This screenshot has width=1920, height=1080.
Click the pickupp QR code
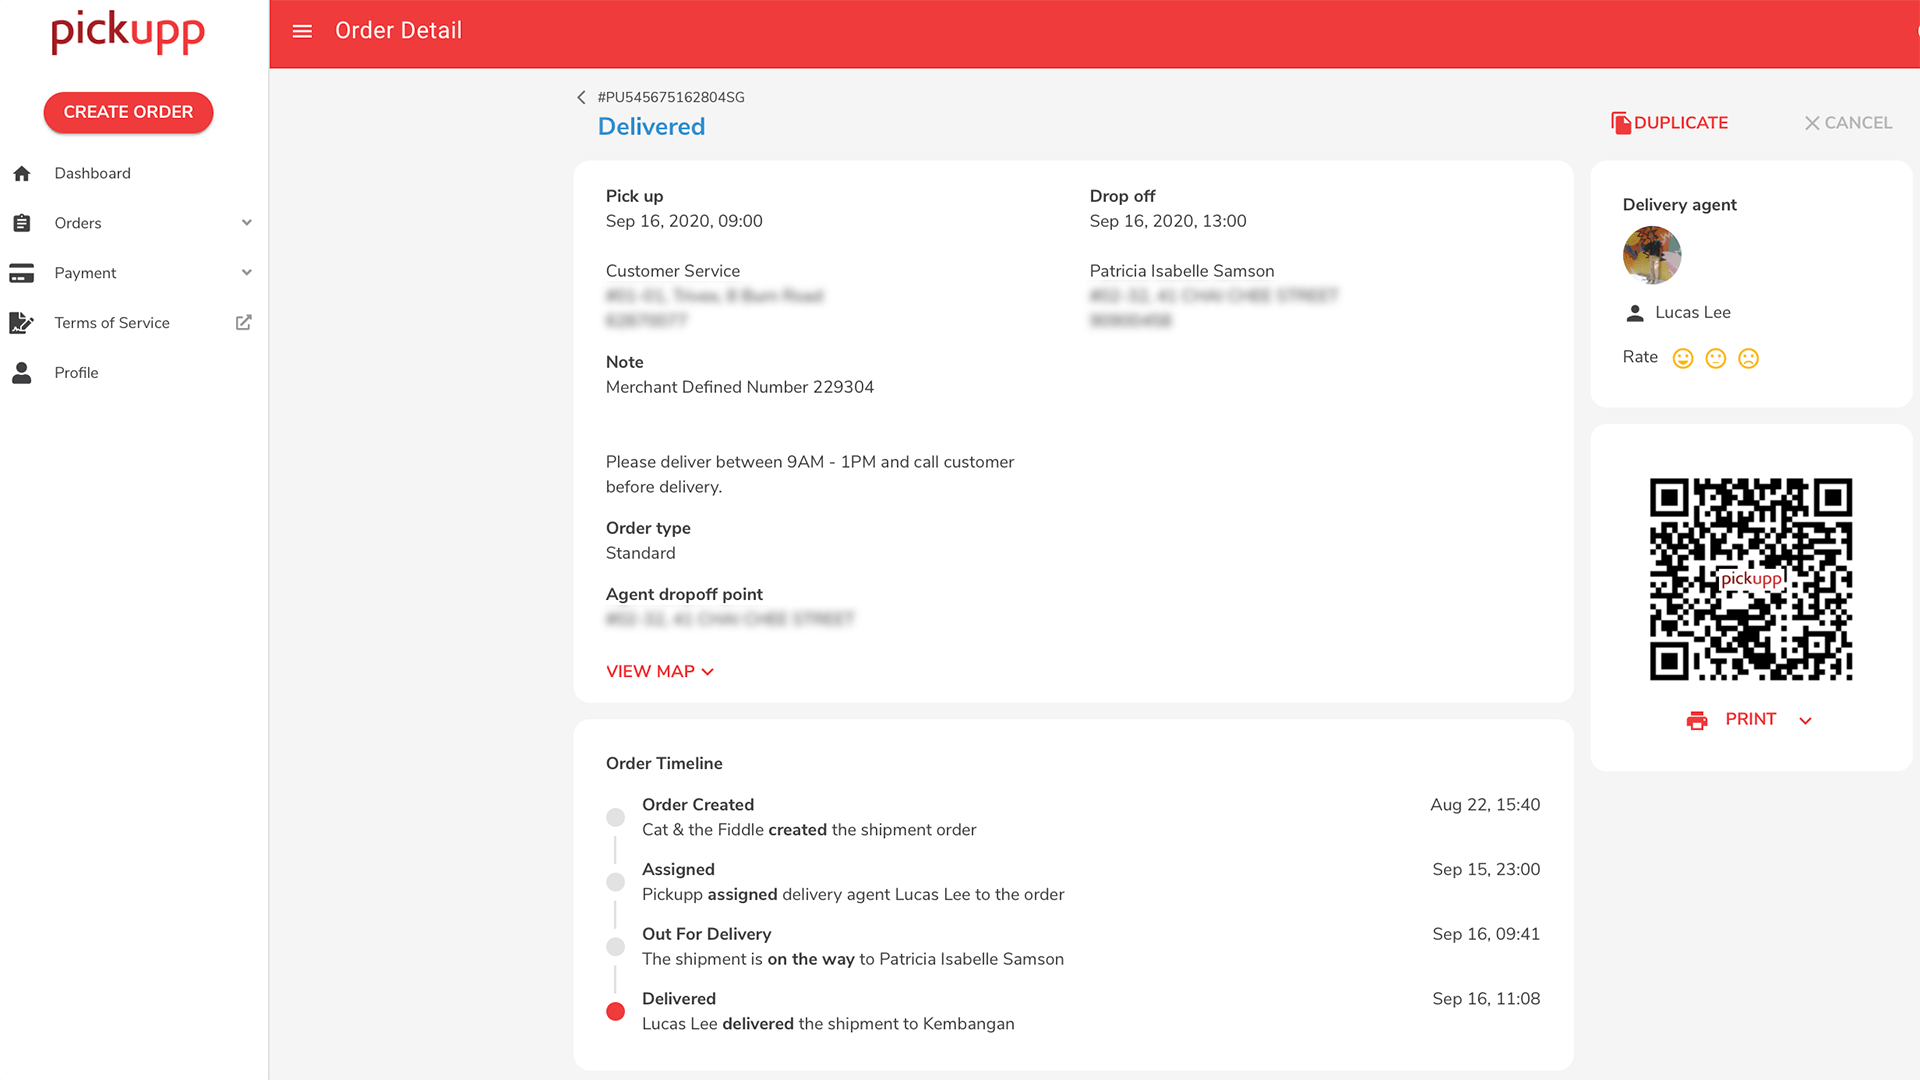pyautogui.click(x=1751, y=579)
